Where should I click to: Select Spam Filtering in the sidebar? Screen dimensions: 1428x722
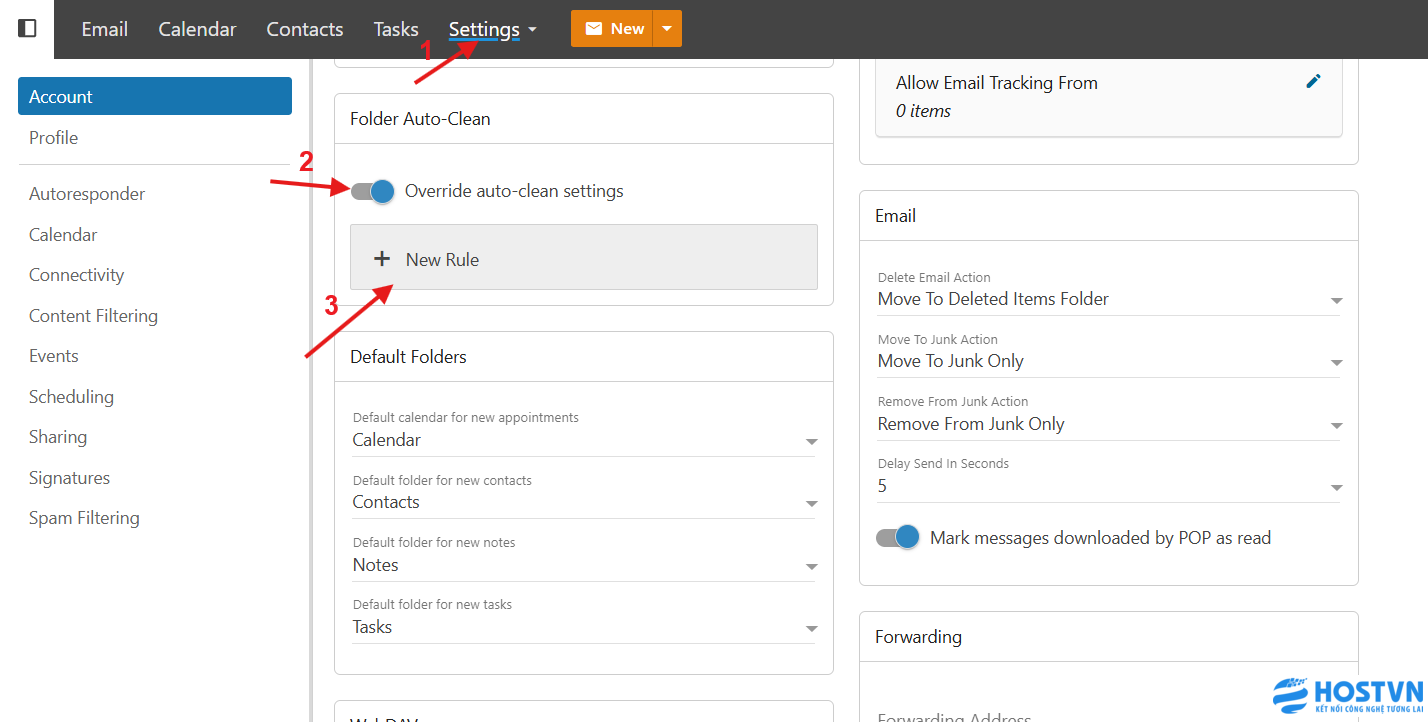pyautogui.click(x=84, y=518)
